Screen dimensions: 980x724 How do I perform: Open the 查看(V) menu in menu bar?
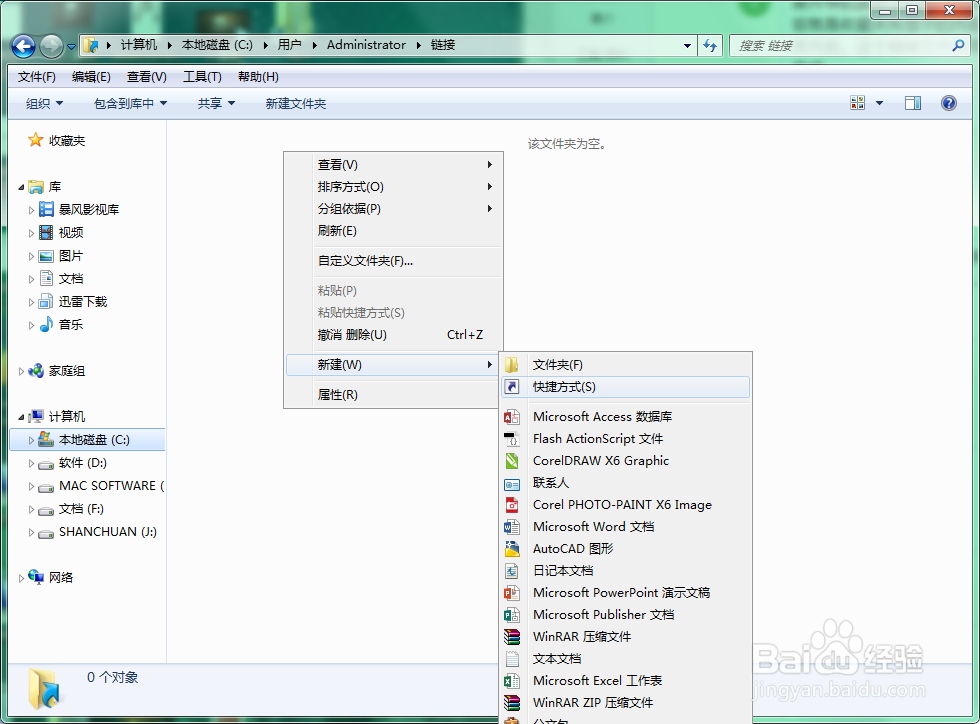click(147, 77)
